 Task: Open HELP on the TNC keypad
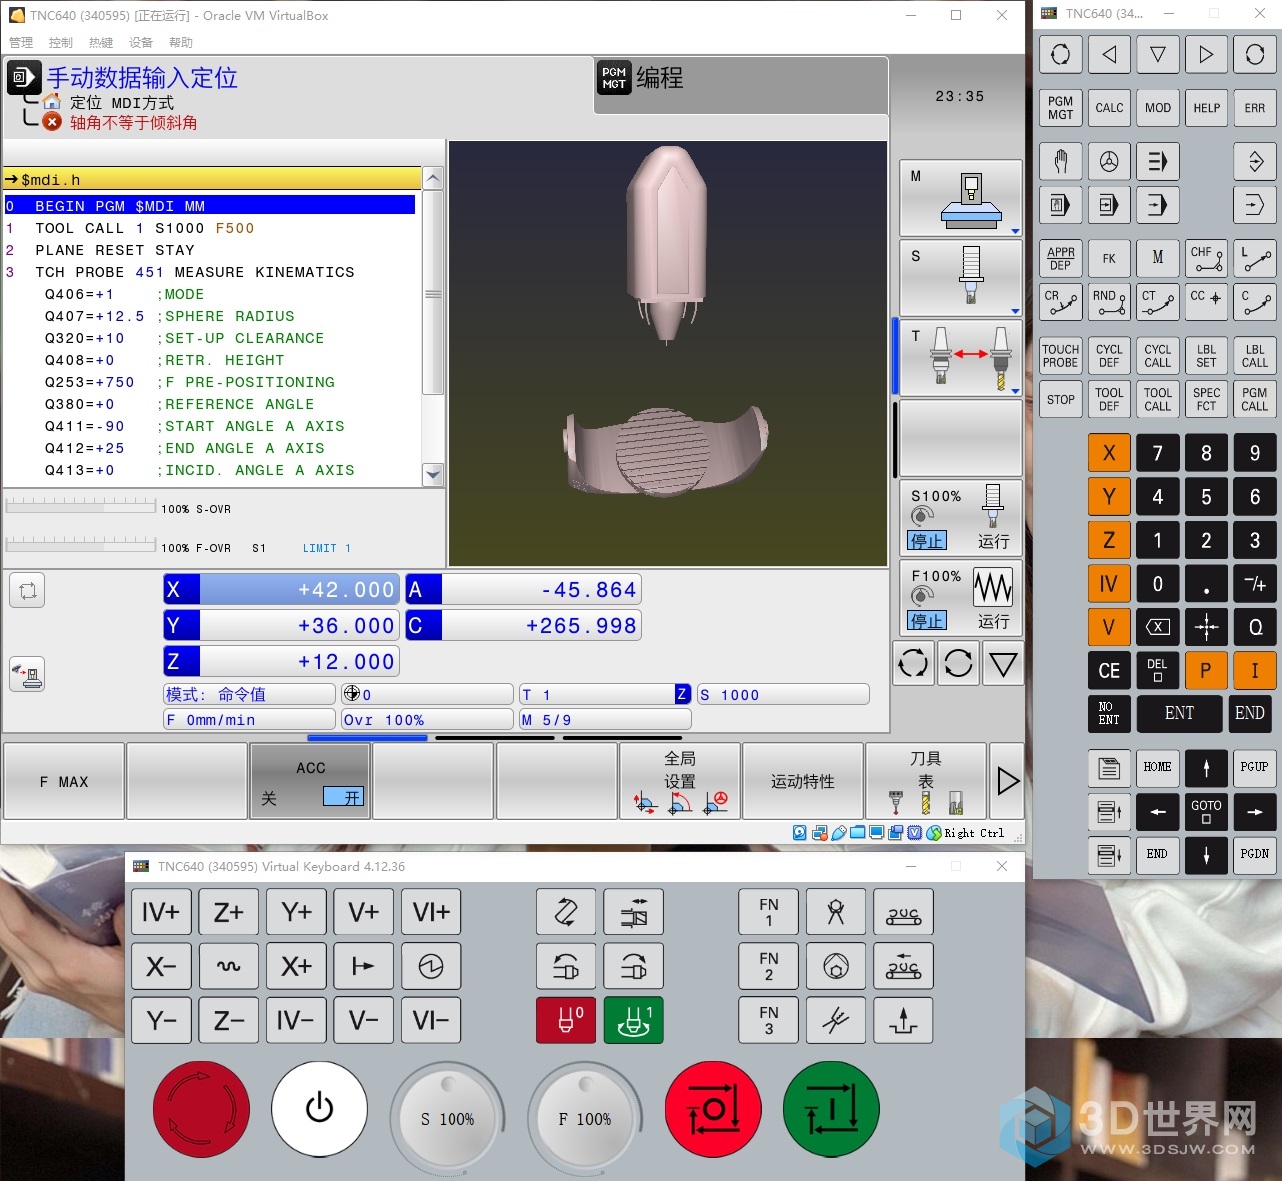coord(1207,108)
